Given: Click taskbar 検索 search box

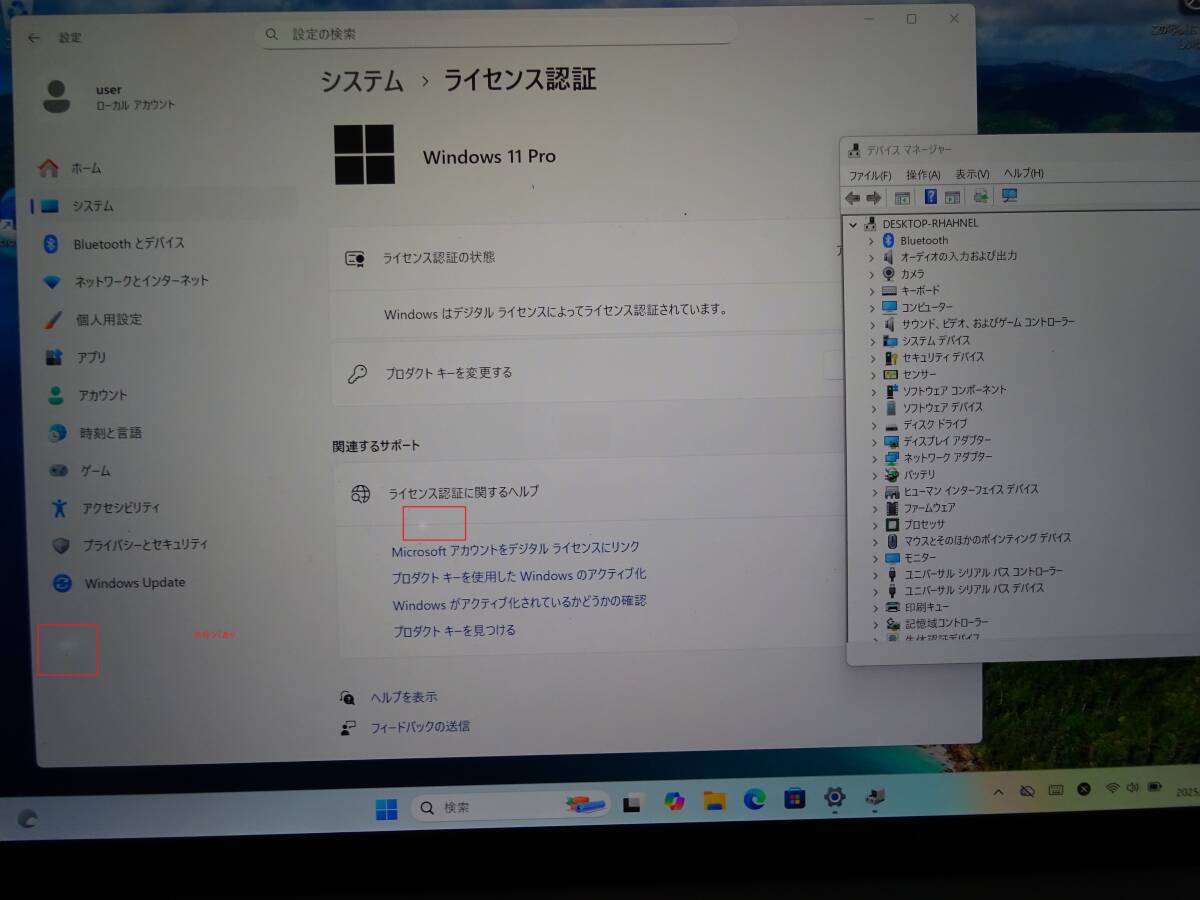Looking at the screenshot, I should pyautogui.click(x=510, y=806).
